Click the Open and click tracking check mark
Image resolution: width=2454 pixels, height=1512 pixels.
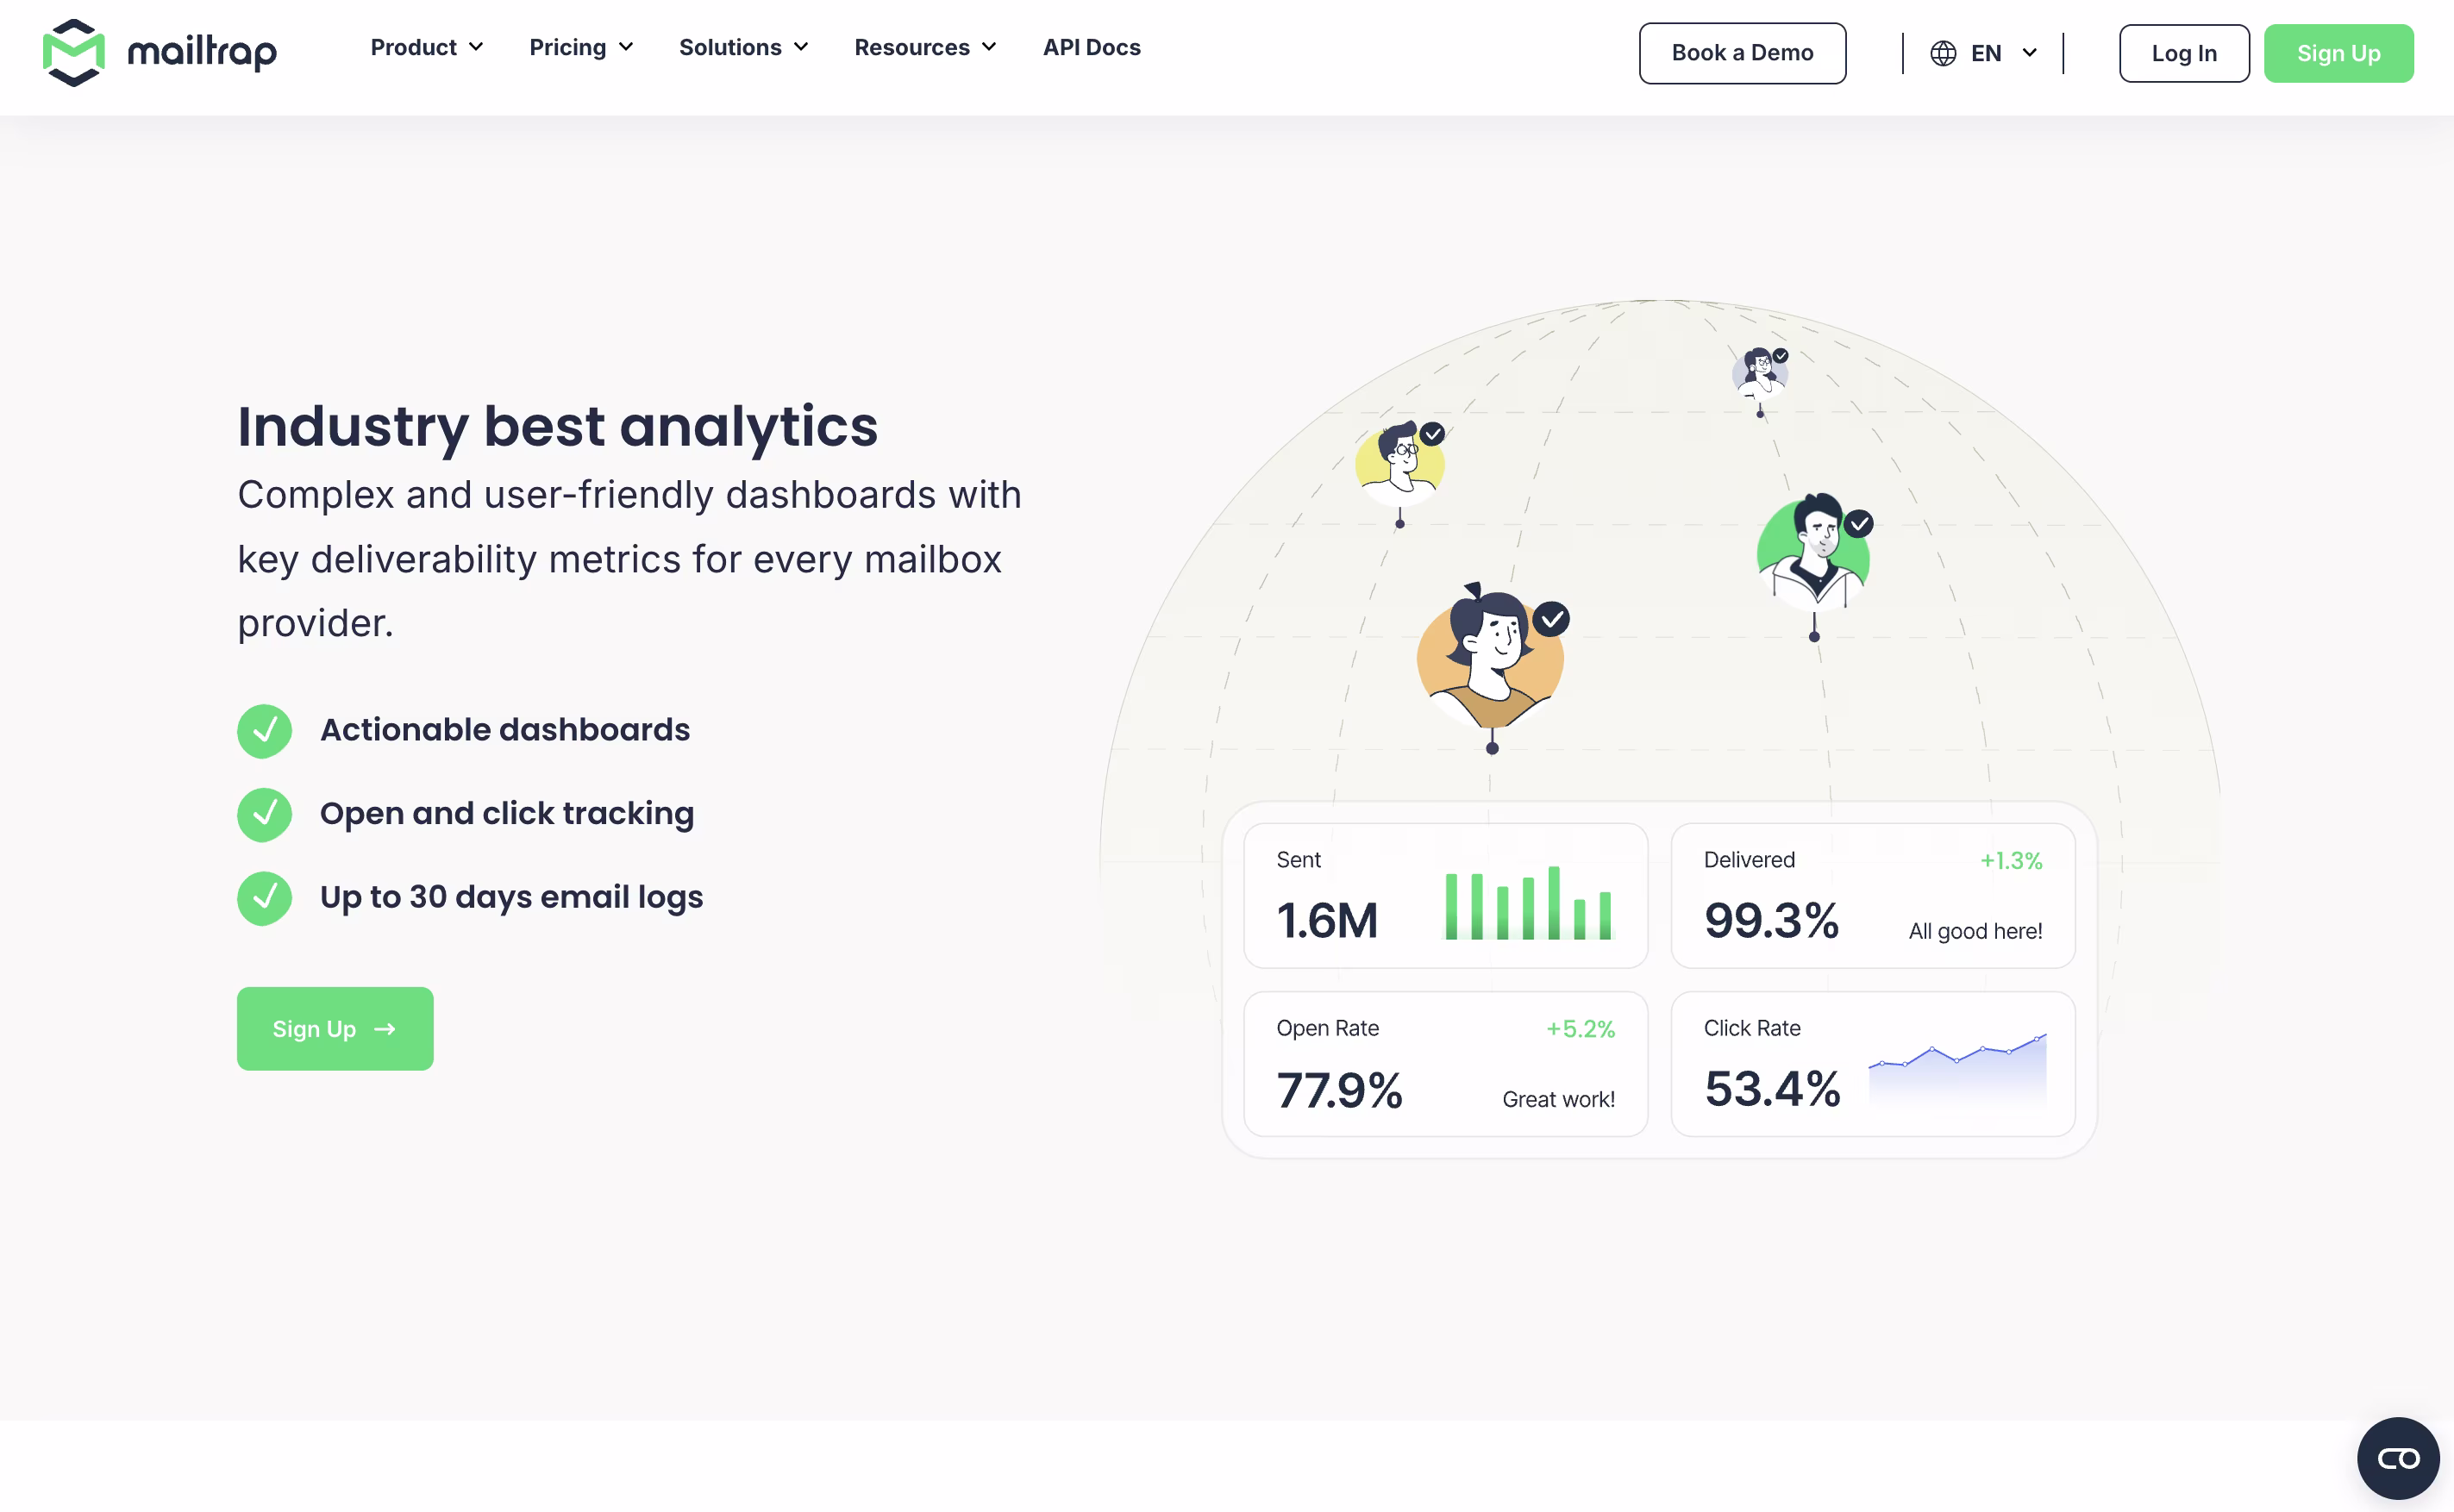click(x=264, y=814)
